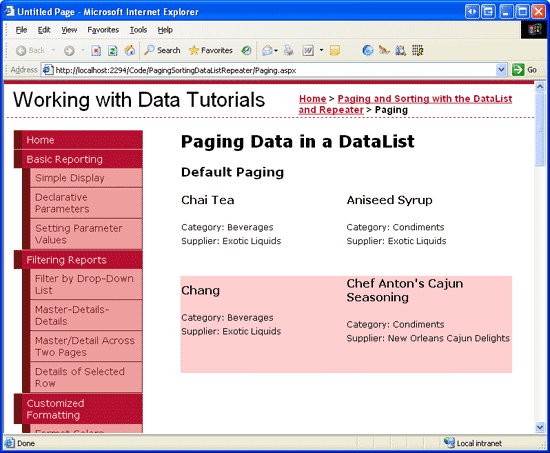
Task: Open the Favorites menu
Action: (x=103, y=30)
